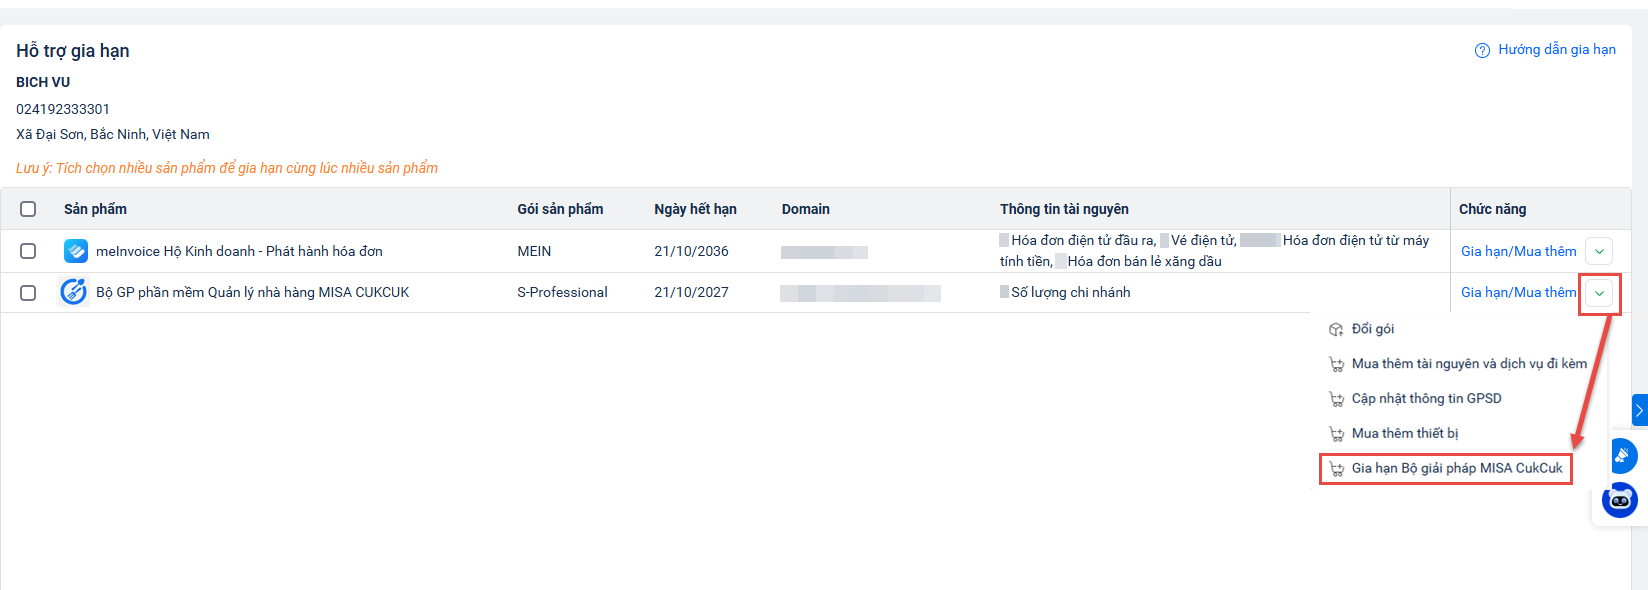This screenshot has height=590, width=1648.
Task: Click the help question-mark icon beside Hướng dẫn
Action: [x=1482, y=51]
